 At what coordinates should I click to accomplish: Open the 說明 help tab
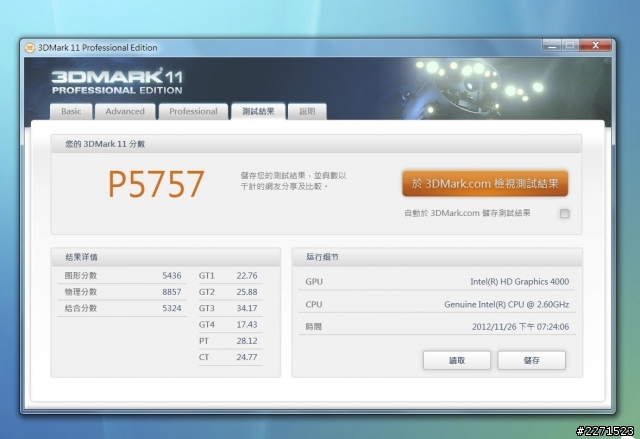coord(307,111)
